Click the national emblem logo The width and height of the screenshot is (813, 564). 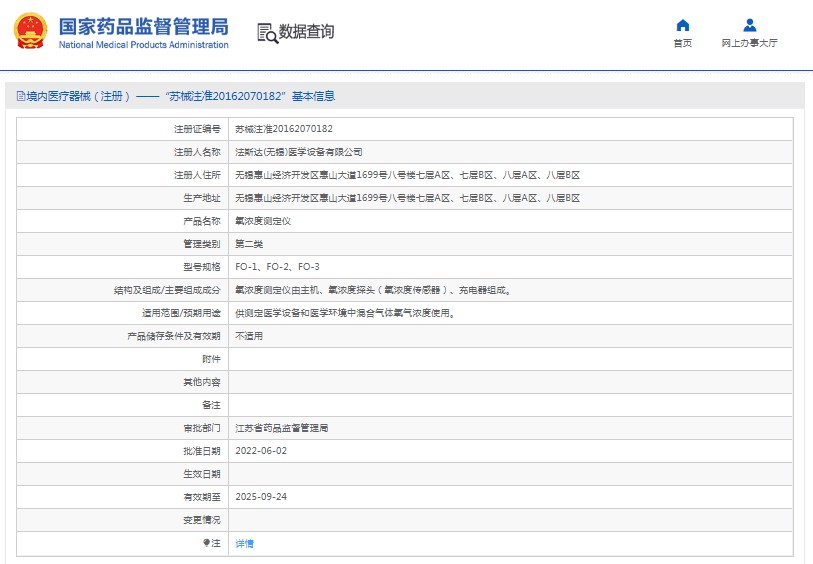pos(30,31)
